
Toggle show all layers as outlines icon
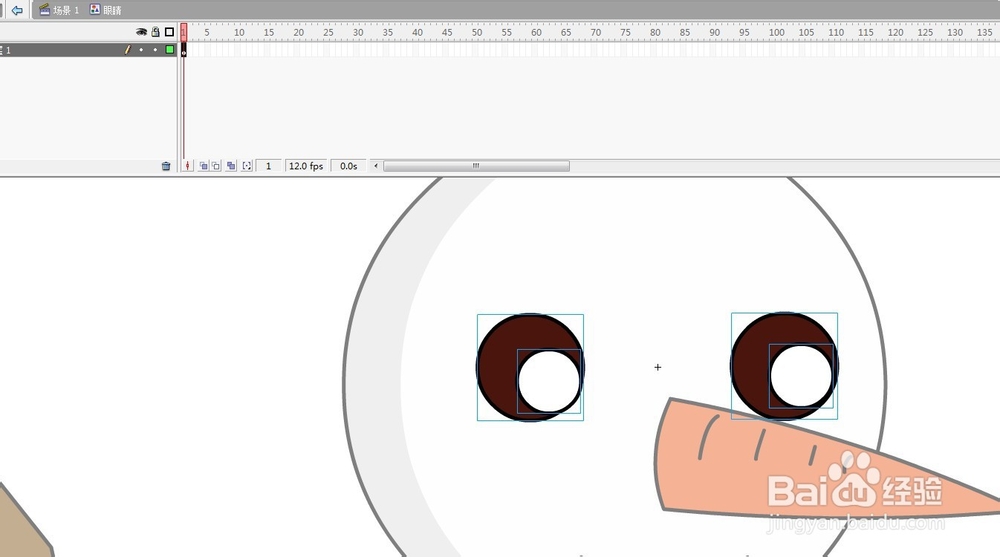pyautogui.click(x=169, y=32)
